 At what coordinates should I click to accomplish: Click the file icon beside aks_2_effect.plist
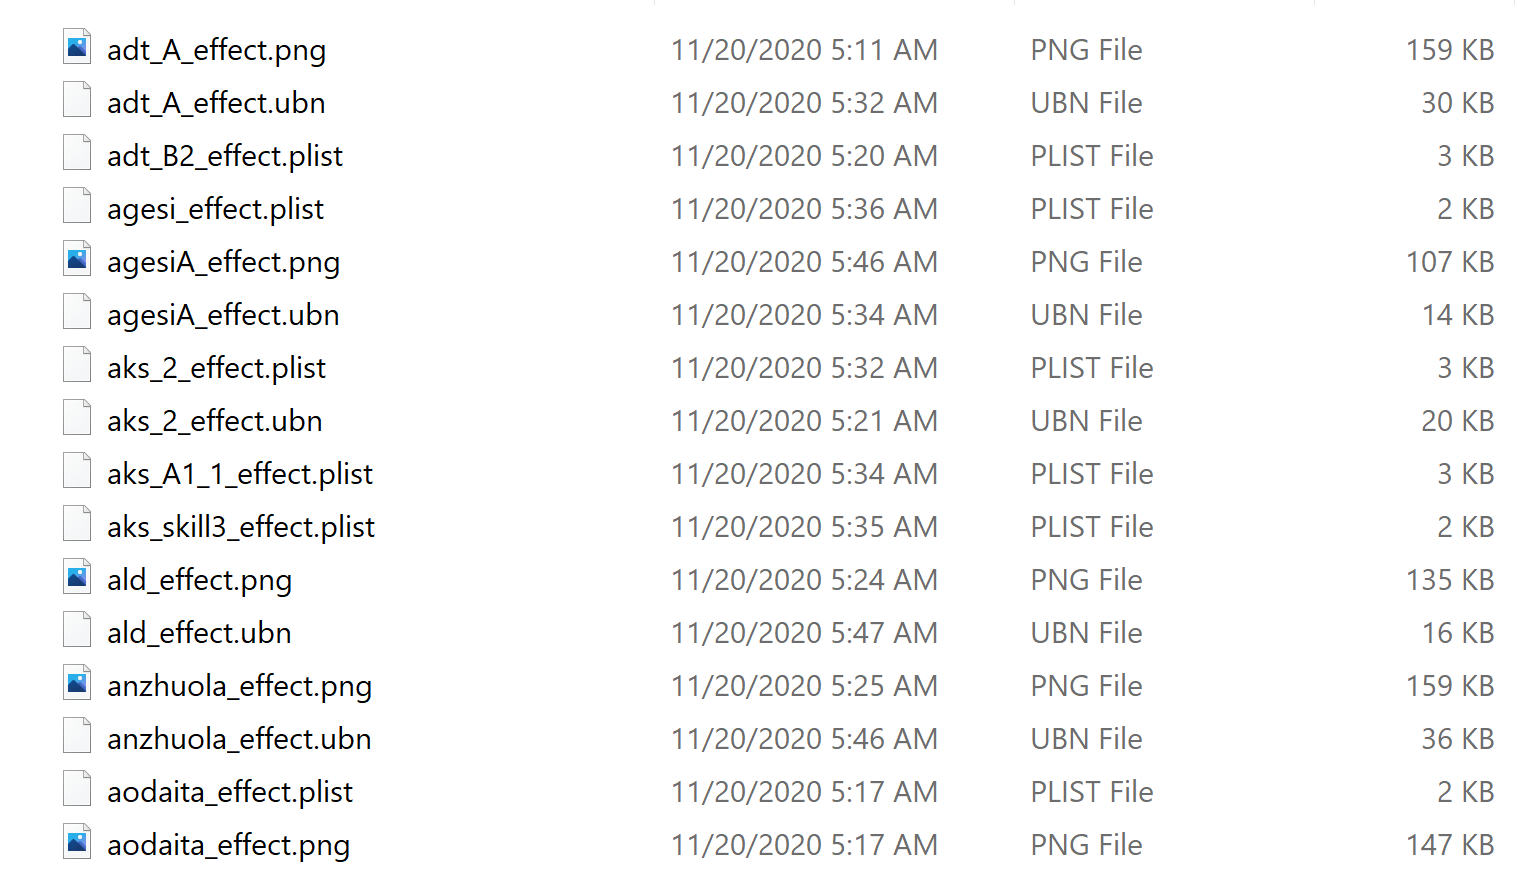pyautogui.click(x=77, y=365)
